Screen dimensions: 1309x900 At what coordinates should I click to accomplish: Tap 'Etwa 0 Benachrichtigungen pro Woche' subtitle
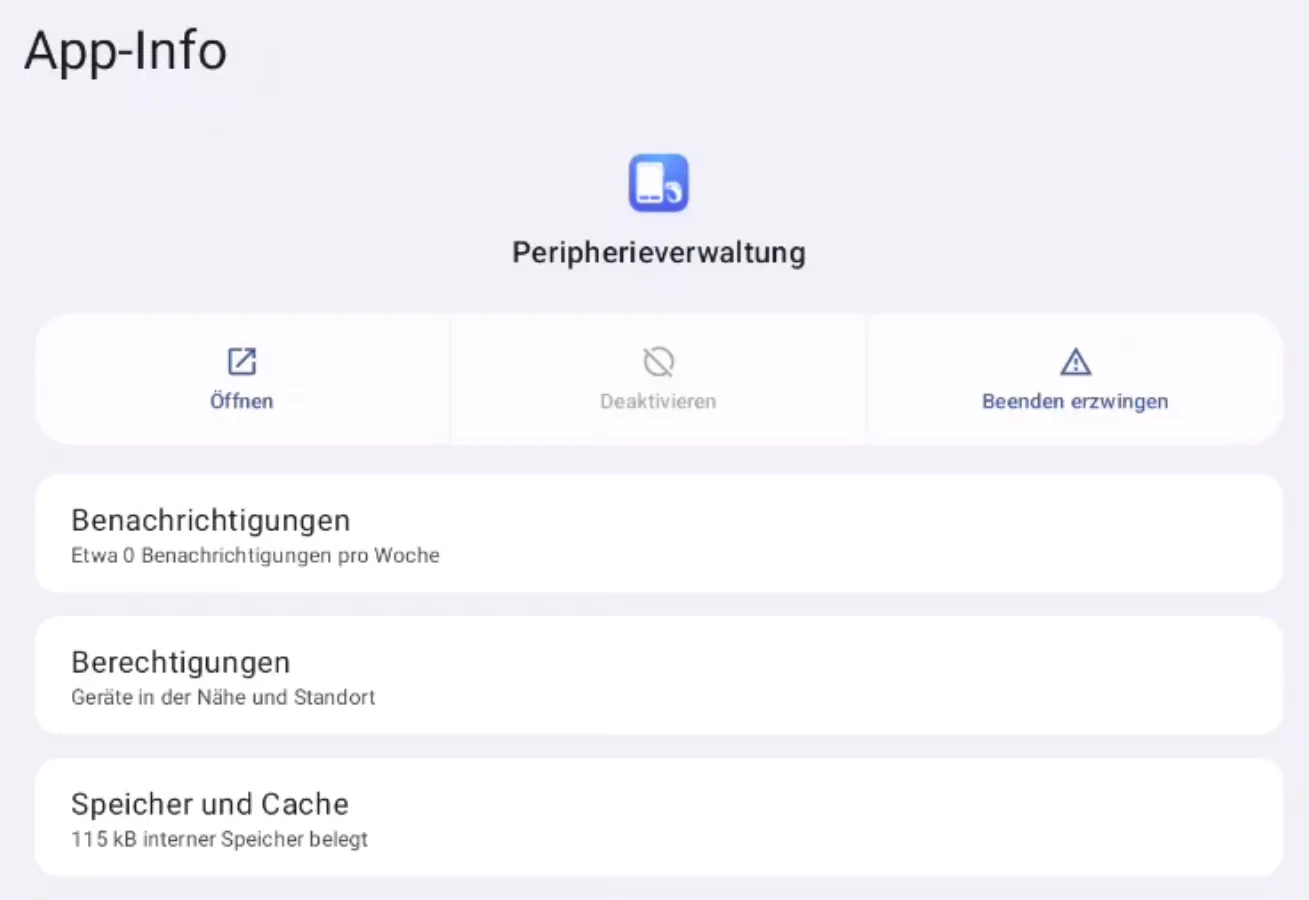pyautogui.click(x=255, y=556)
